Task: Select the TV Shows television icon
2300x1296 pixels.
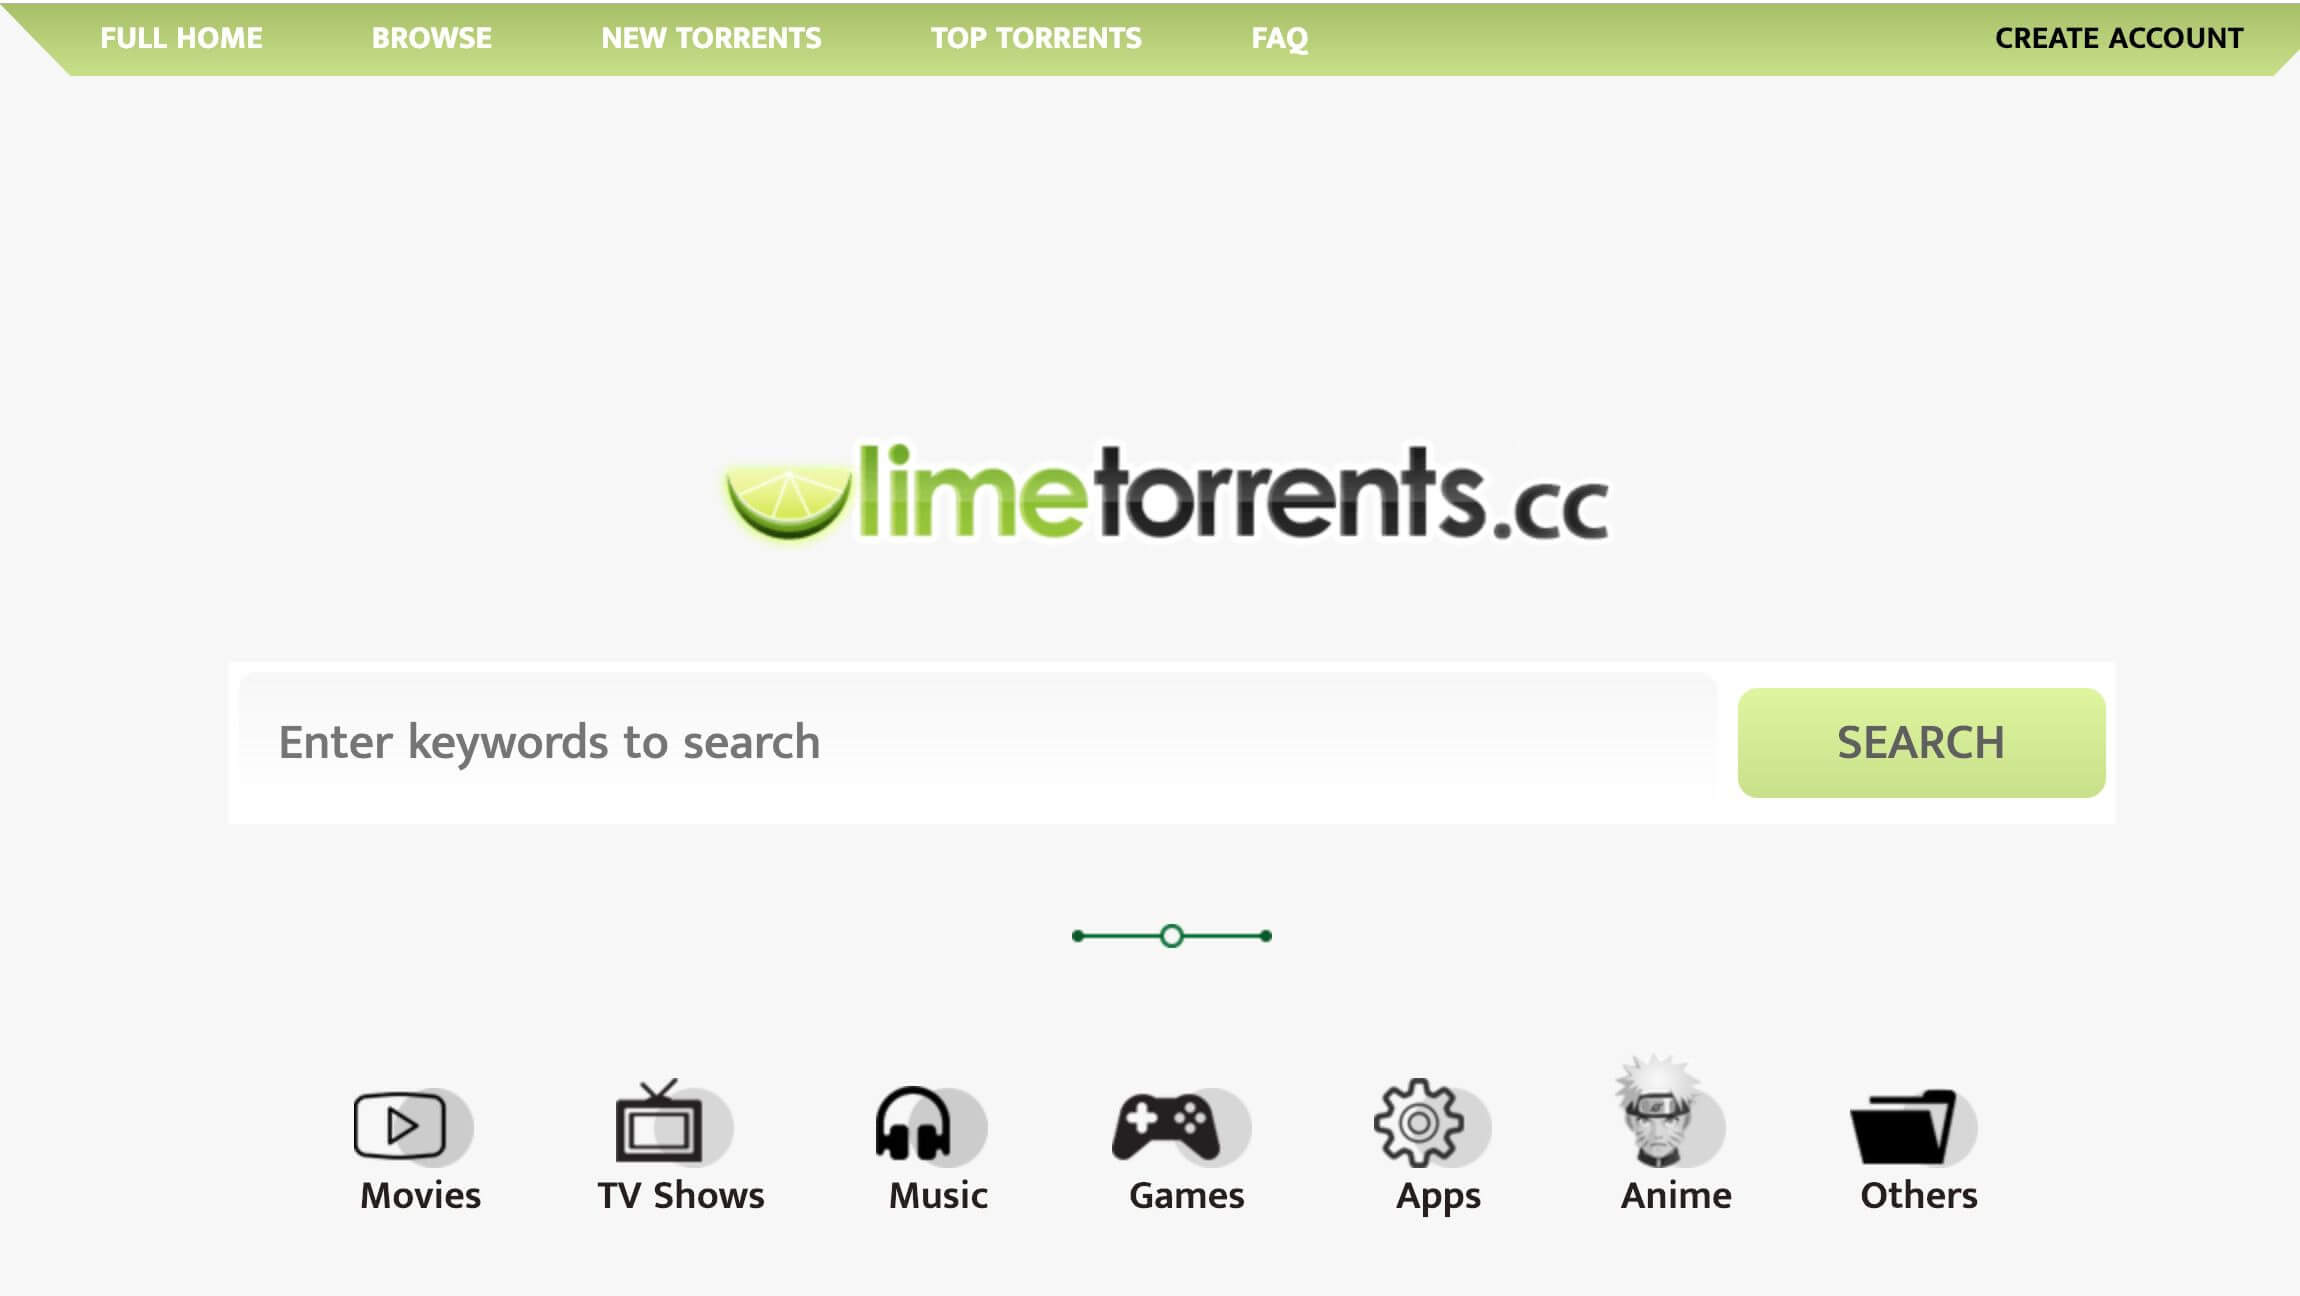Action: click(x=658, y=1121)
